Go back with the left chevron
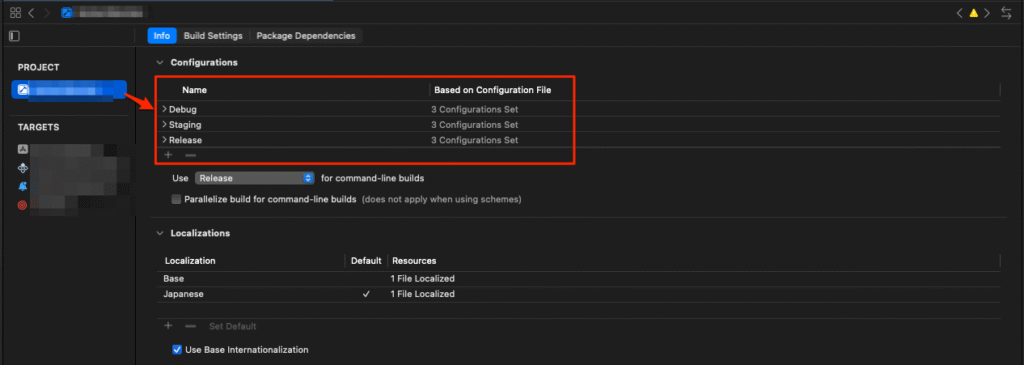Screen dimensions: 1024x365 [x=31, y=12]
